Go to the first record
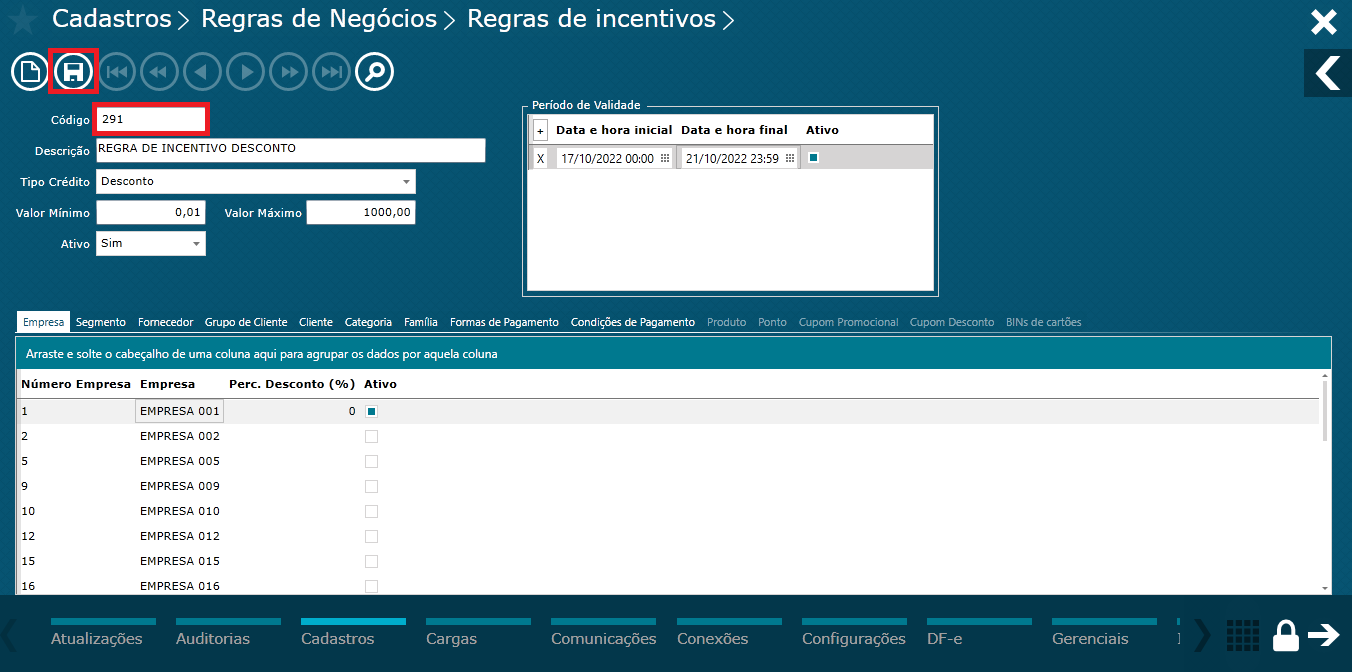Screen dimensions: 1352x672 coord(117,72)
